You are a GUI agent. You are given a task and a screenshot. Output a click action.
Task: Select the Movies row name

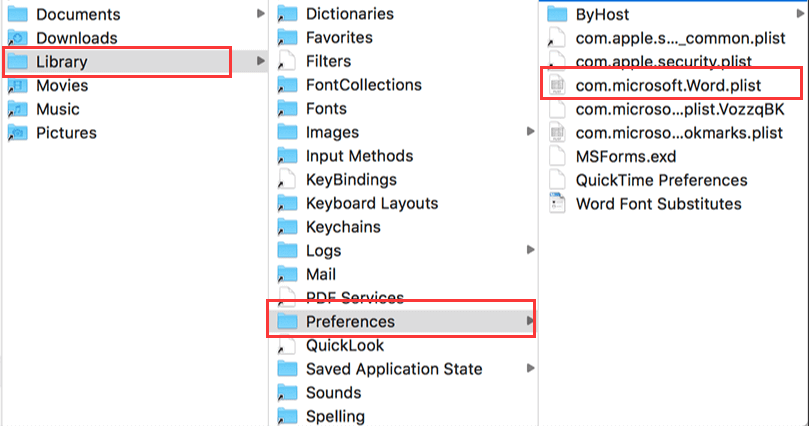[62, 86]
